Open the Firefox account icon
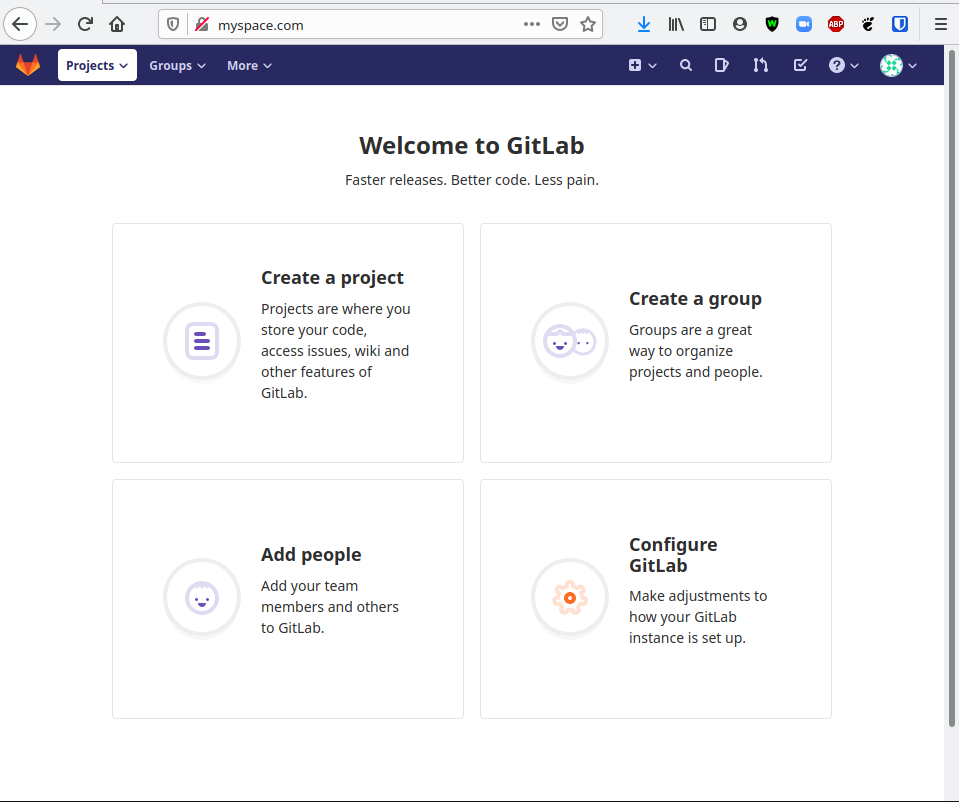This screenshot has width=959, height=802. click(x=740, y=24)
